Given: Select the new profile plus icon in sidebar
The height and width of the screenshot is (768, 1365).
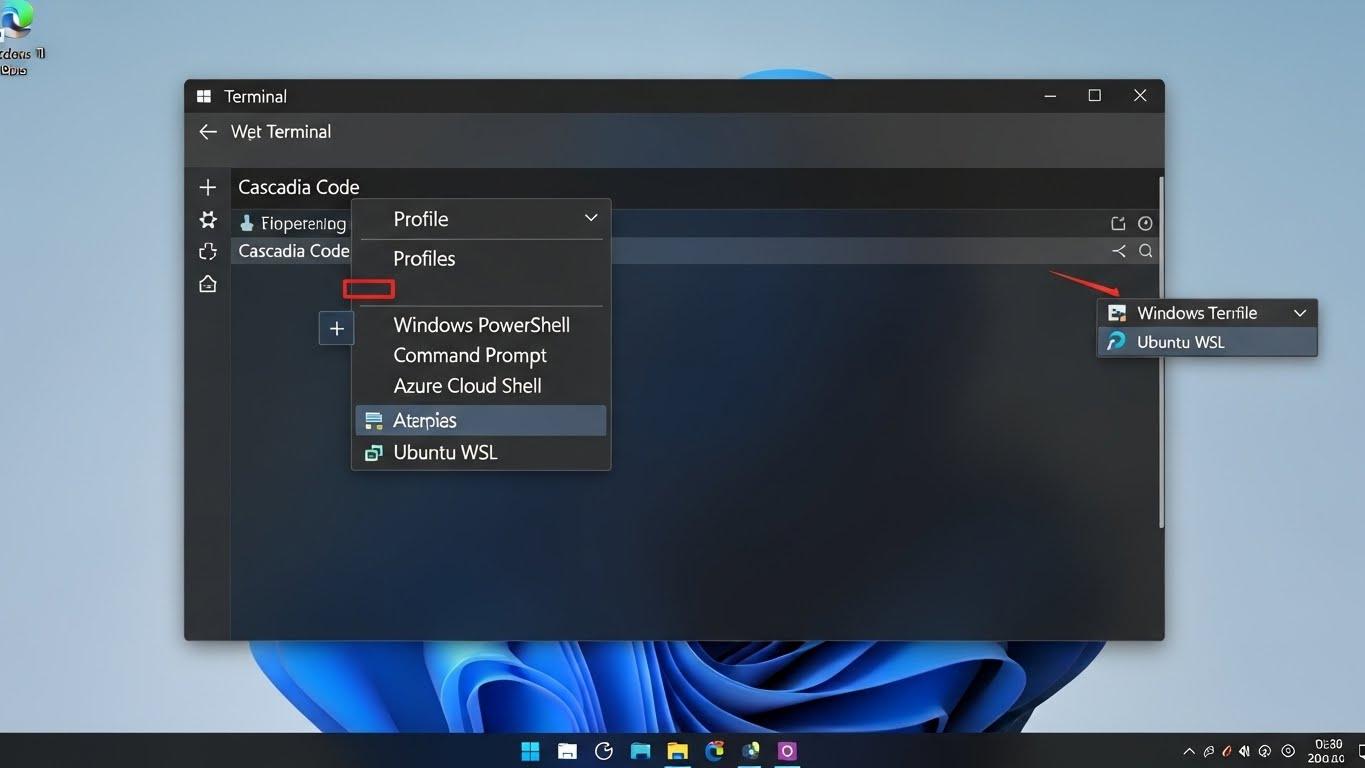Looking at the screenshot, I should [207, 187].
